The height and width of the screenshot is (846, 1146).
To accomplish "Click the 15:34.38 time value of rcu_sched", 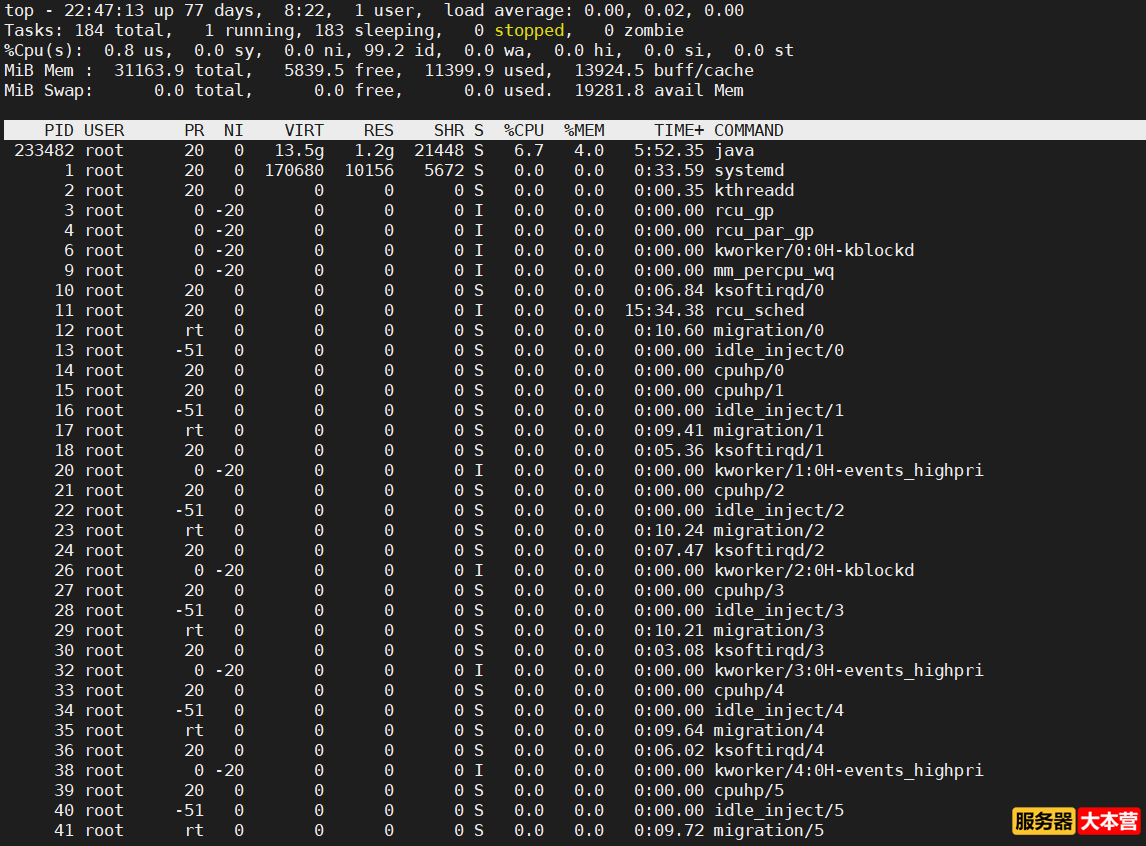I will click(x=664, y=310).
